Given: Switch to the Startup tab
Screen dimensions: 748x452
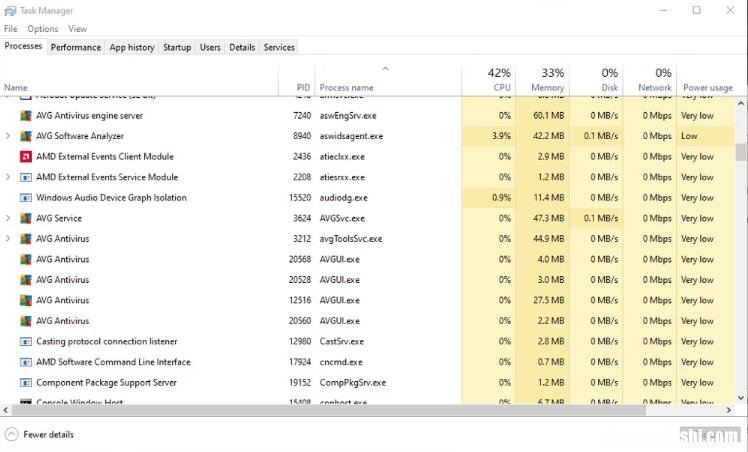Looking at the screenshot, I should [x=177, y=47].
